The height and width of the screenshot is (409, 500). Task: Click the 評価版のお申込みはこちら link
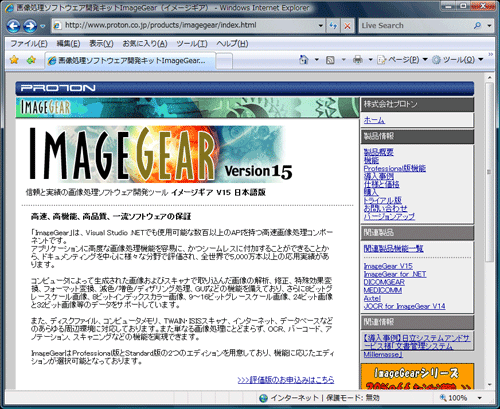tap(286, 380)
